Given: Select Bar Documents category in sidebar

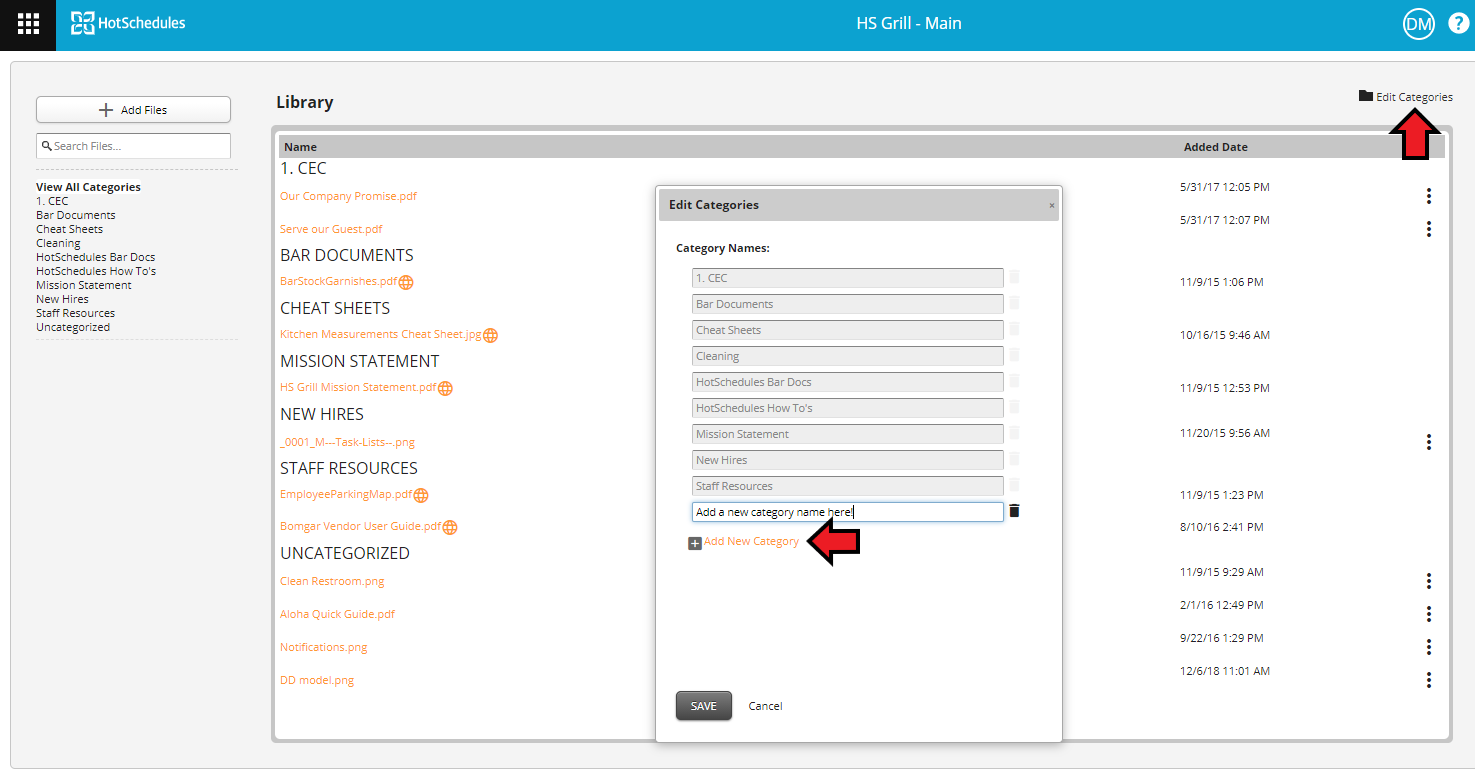Looking at the screenshot, I should [x=76, y=215].
